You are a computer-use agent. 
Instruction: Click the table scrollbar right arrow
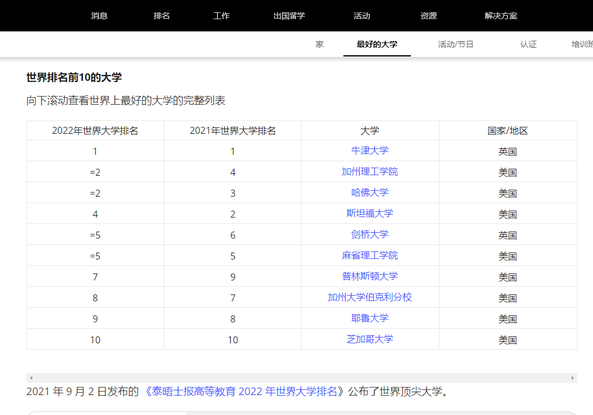[x=572, y=378]
